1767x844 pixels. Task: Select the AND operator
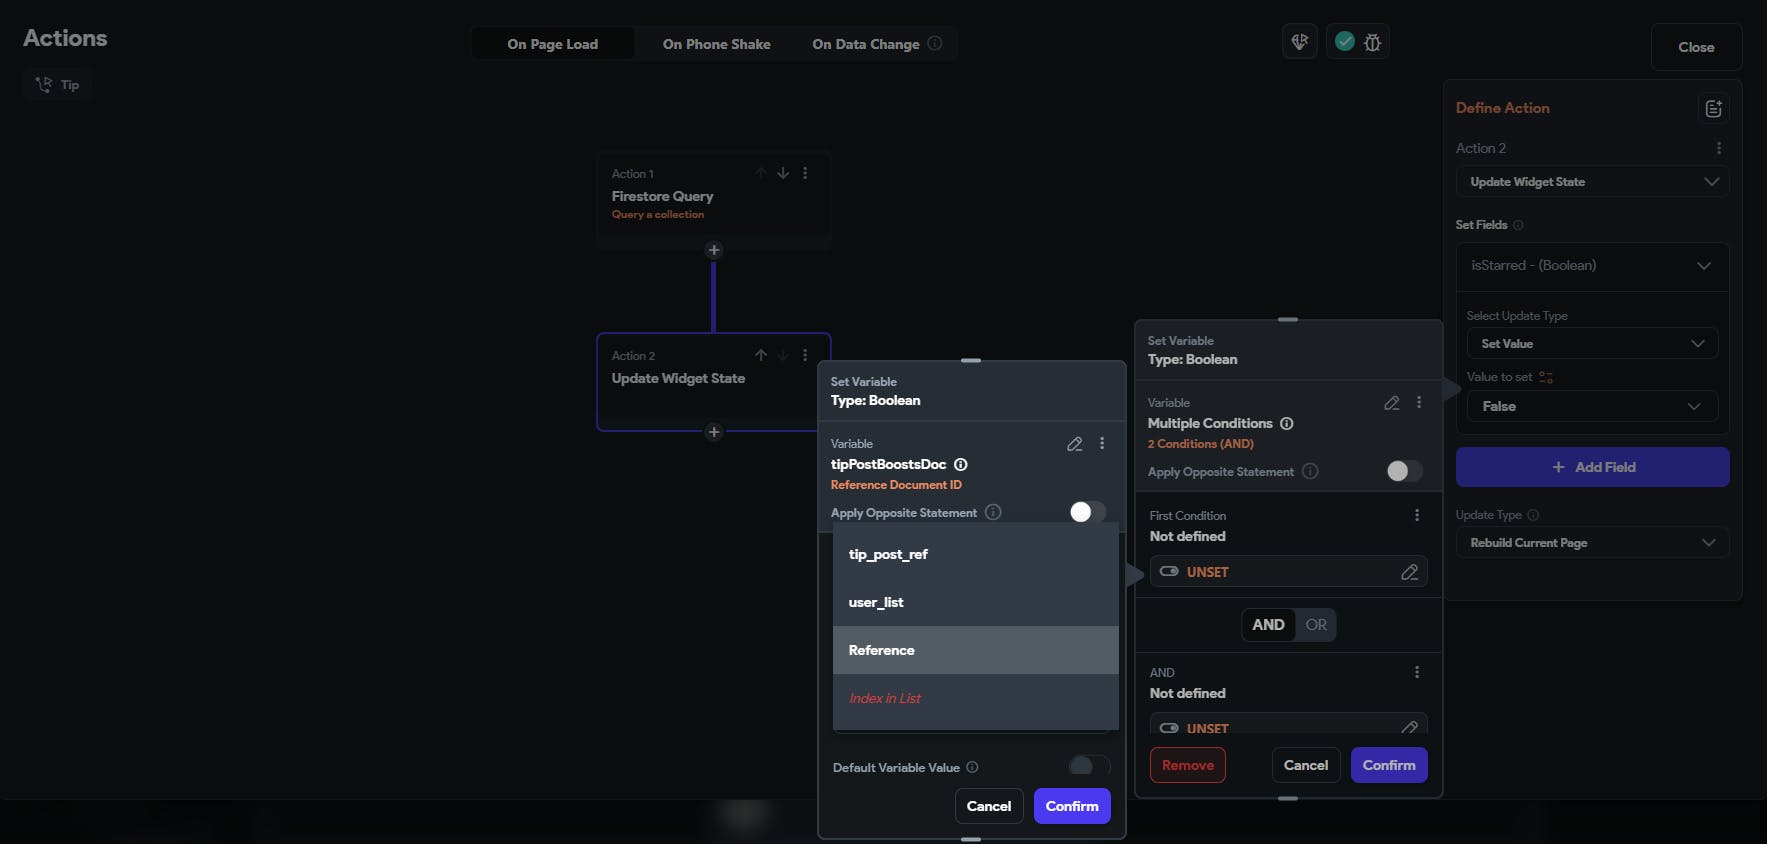[1268, 625]
